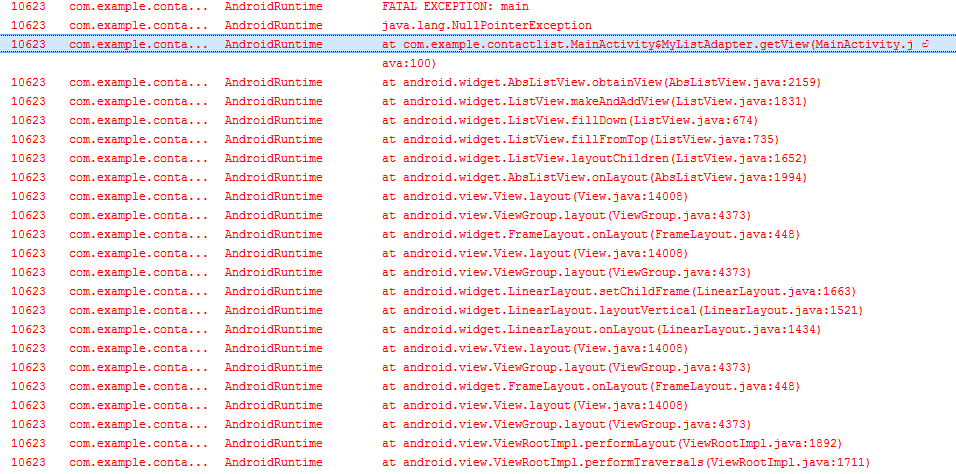
Task: Click PID 10623 in the FATAL EXCEPTION row
Action: click(x=27, y=6)
